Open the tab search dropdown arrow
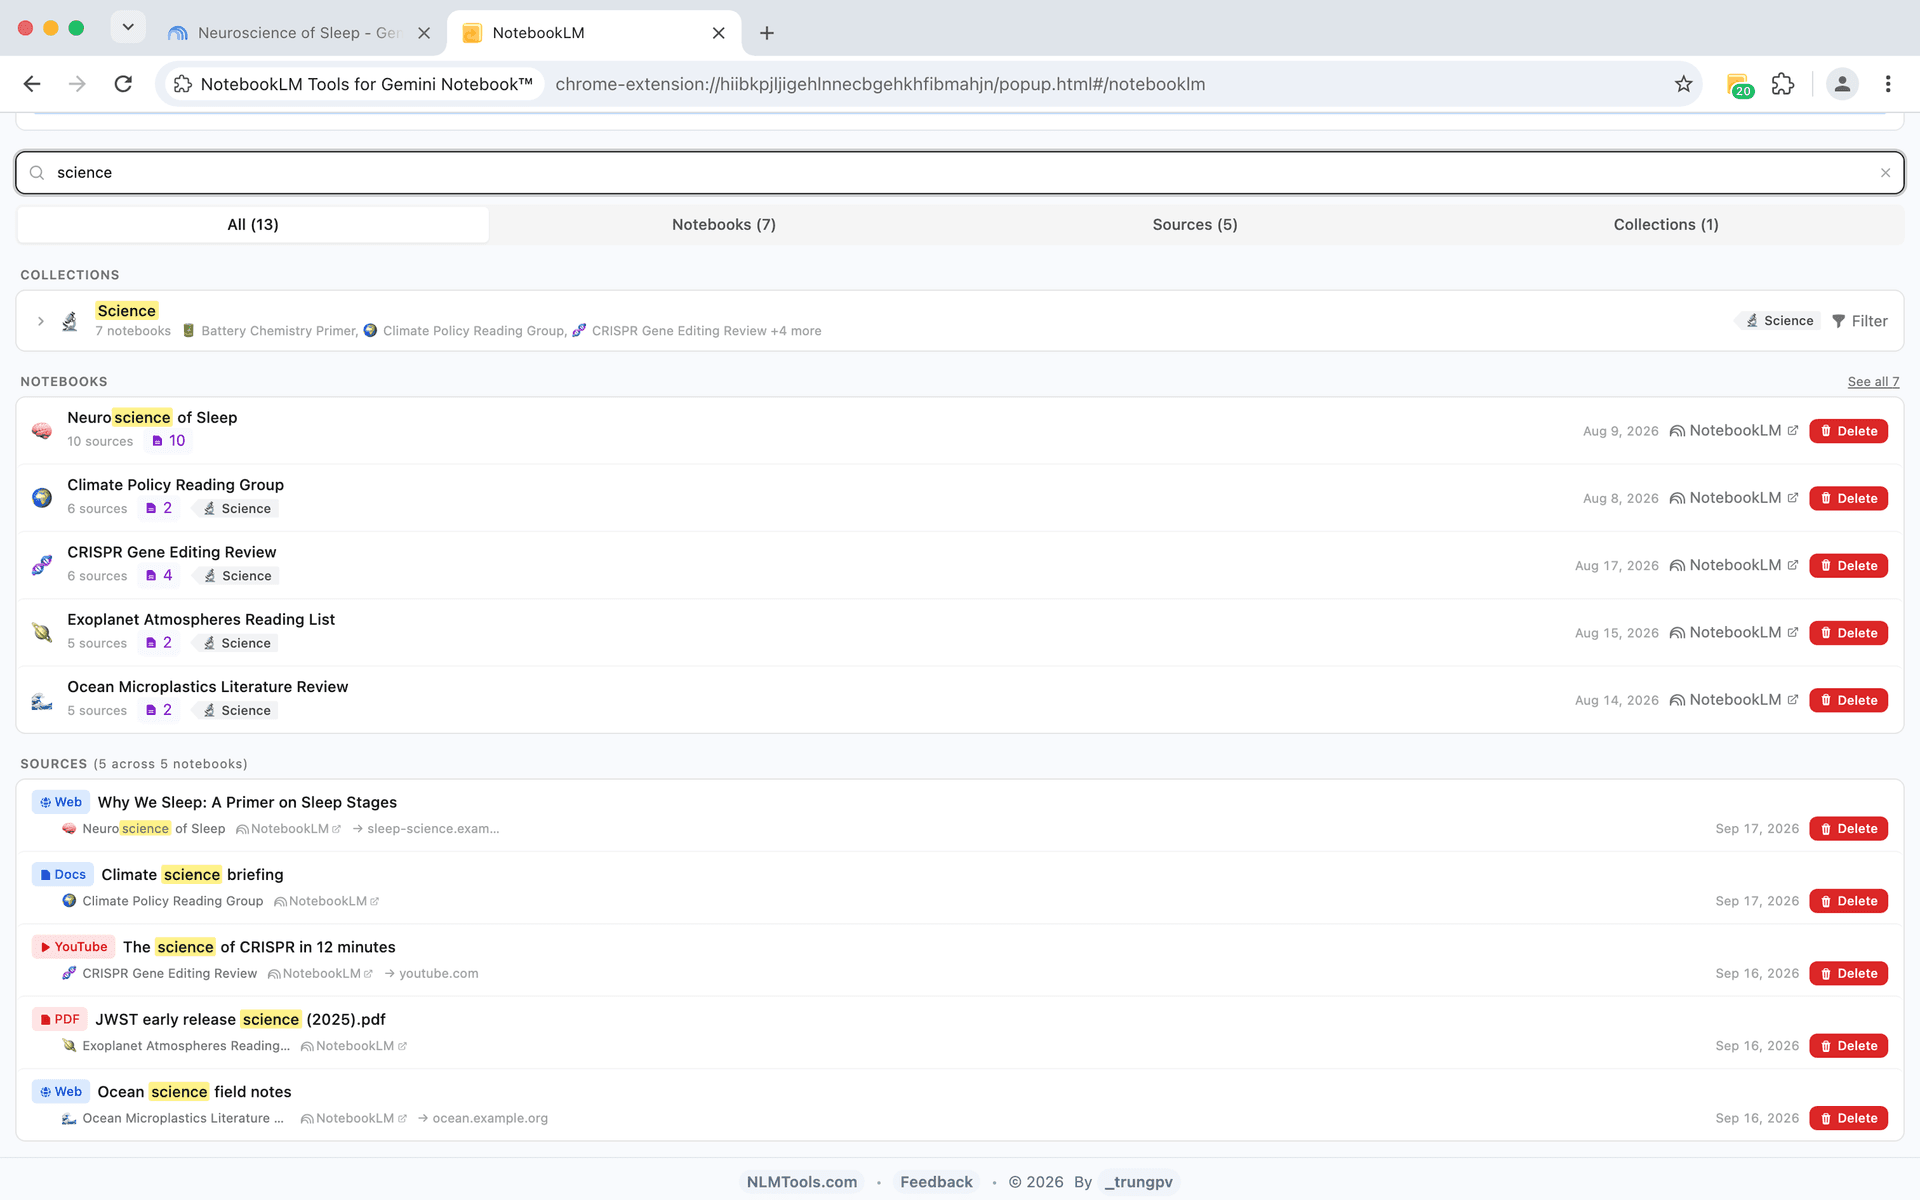This screenshot has width=1920, height=1200. click(x=128, y=27)
